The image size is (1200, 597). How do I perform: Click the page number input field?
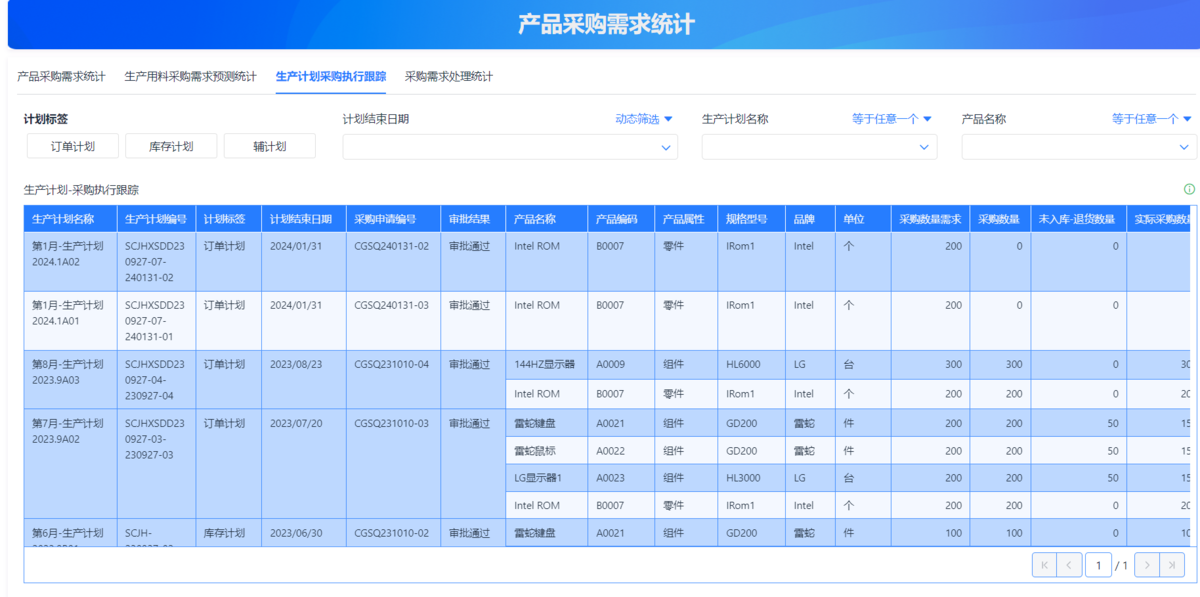pyautogui.click(x=1098, y=566)
